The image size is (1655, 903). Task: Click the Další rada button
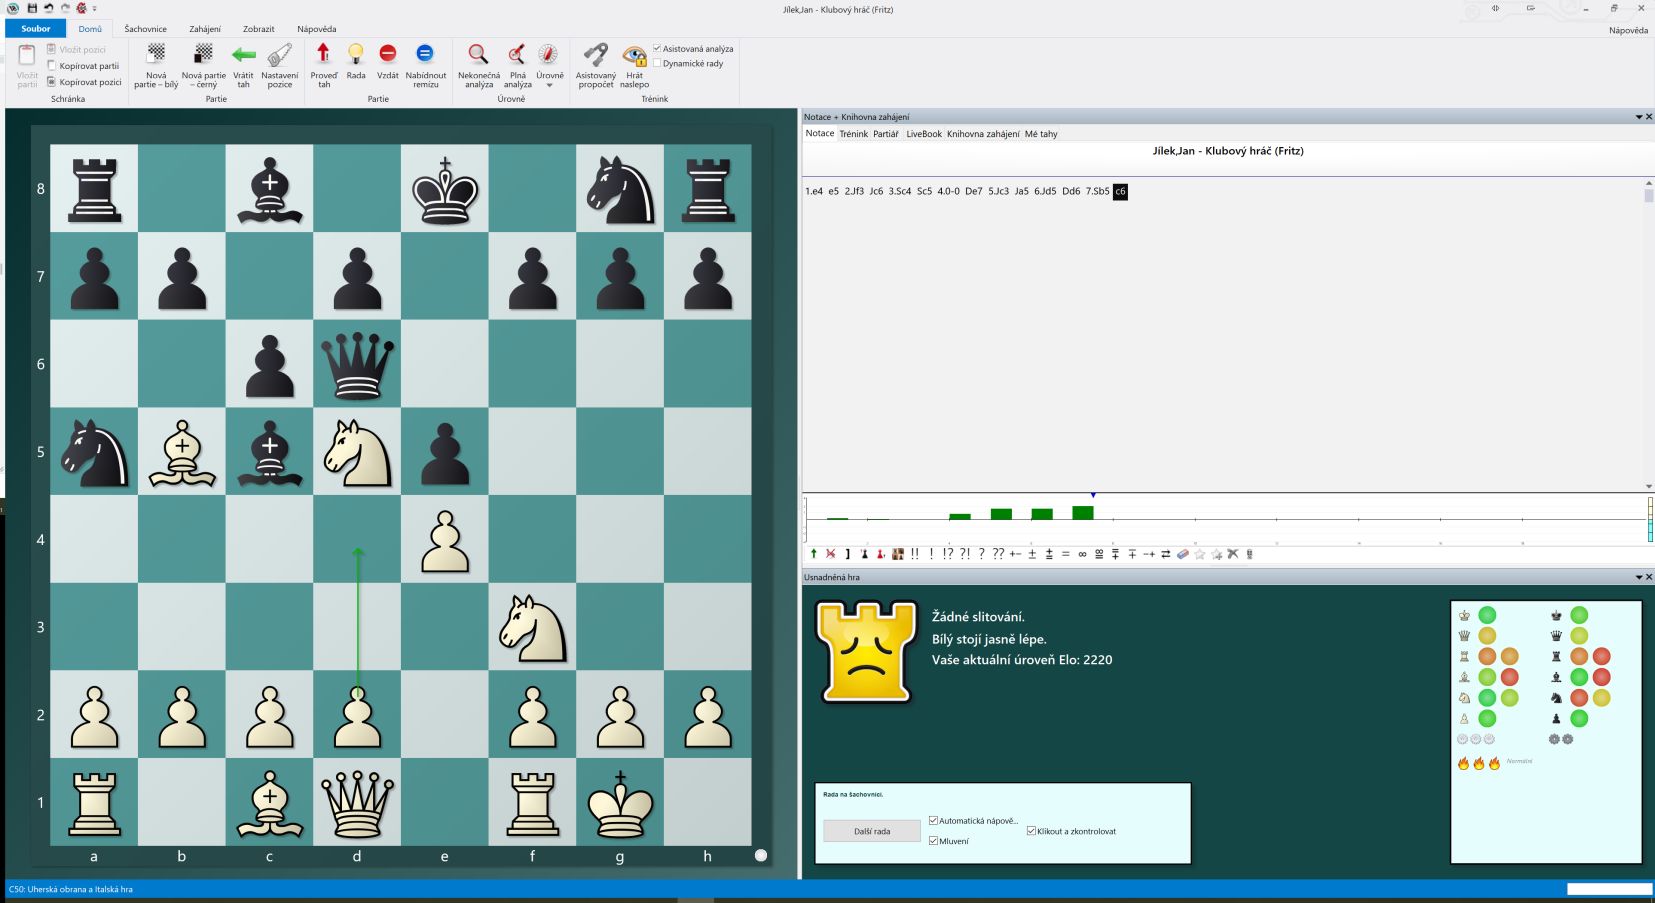tap(872, 831)
